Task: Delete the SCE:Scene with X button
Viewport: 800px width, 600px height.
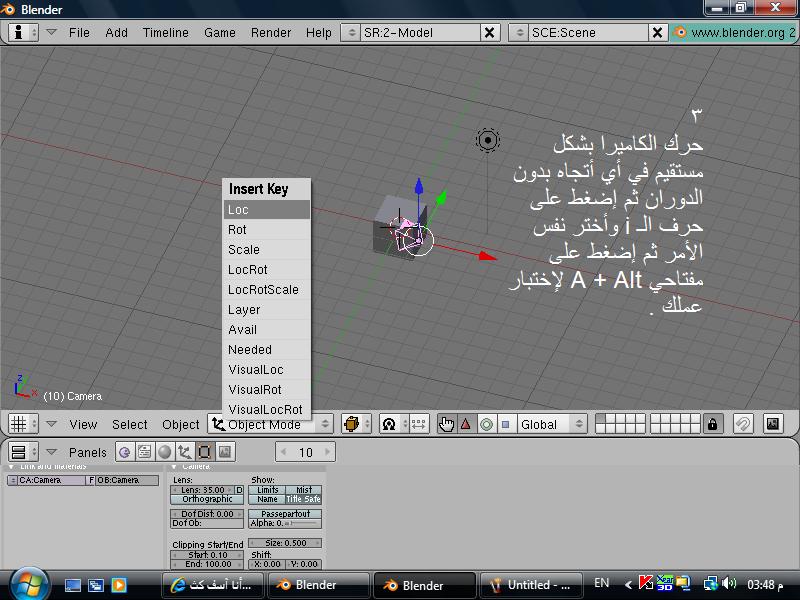Action: (657, 33)
